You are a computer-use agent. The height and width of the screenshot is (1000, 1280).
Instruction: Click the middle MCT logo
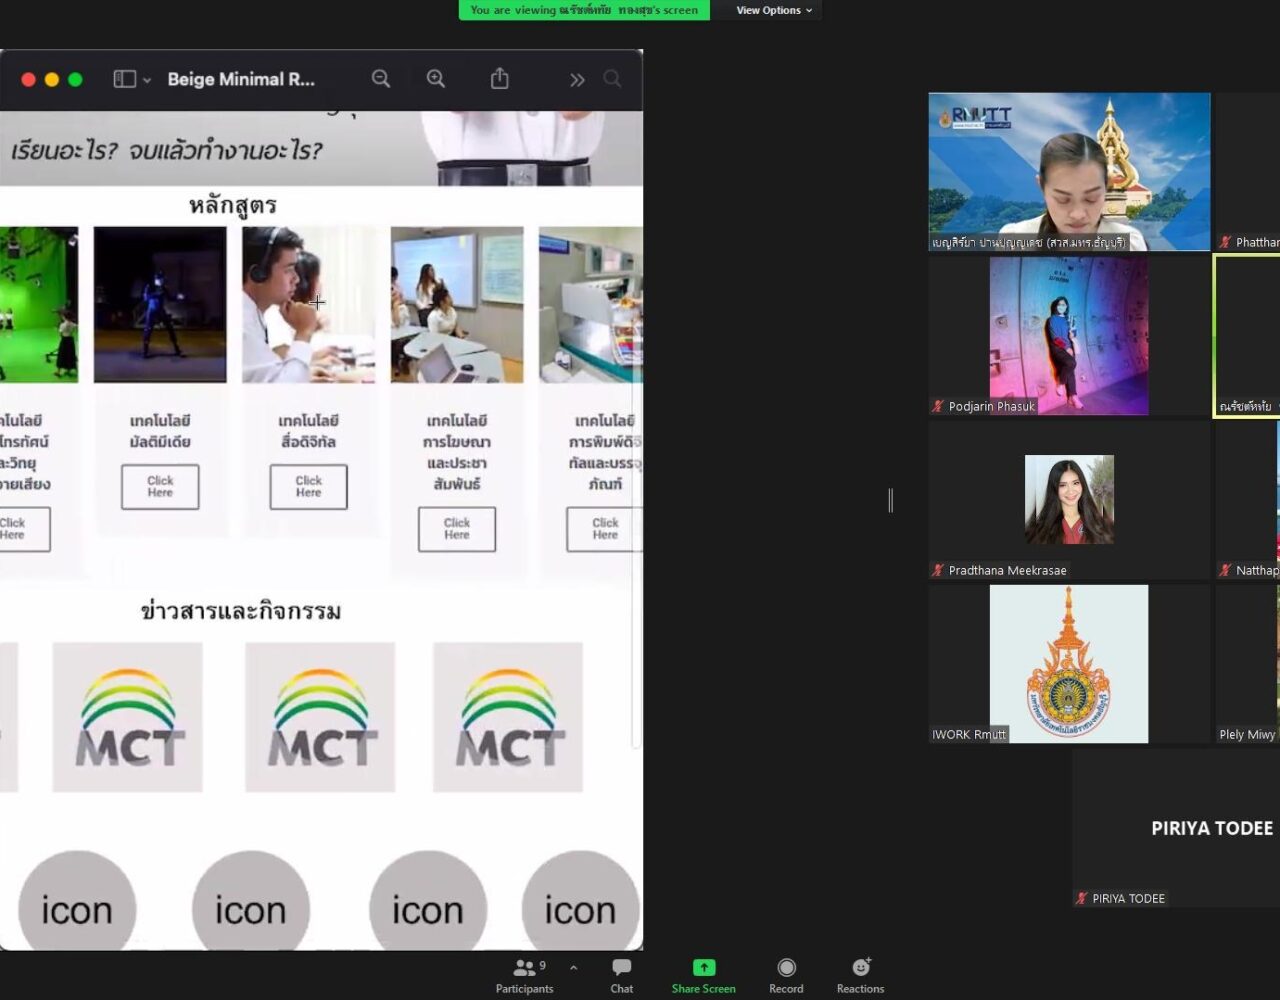[x=320, y=717]
